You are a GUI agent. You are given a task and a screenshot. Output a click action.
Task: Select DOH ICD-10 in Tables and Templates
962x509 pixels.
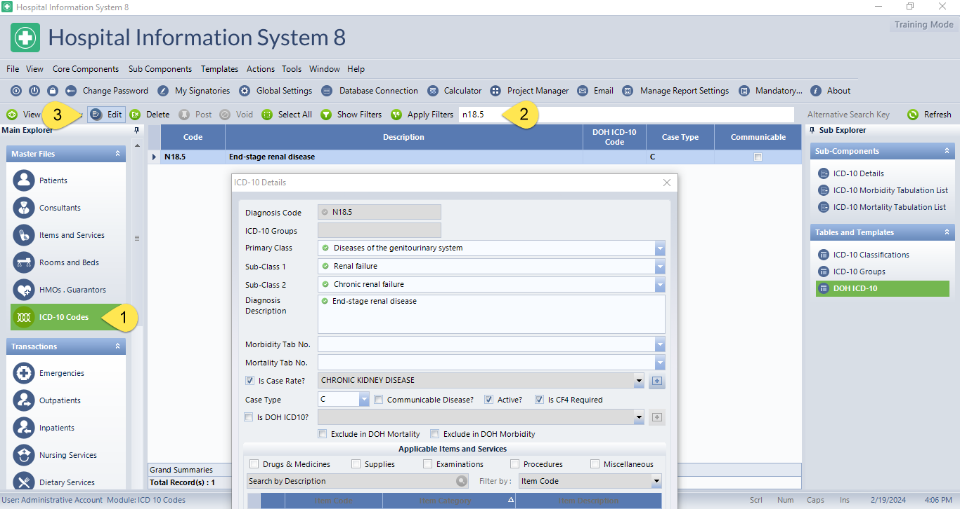tap(858, 288)
